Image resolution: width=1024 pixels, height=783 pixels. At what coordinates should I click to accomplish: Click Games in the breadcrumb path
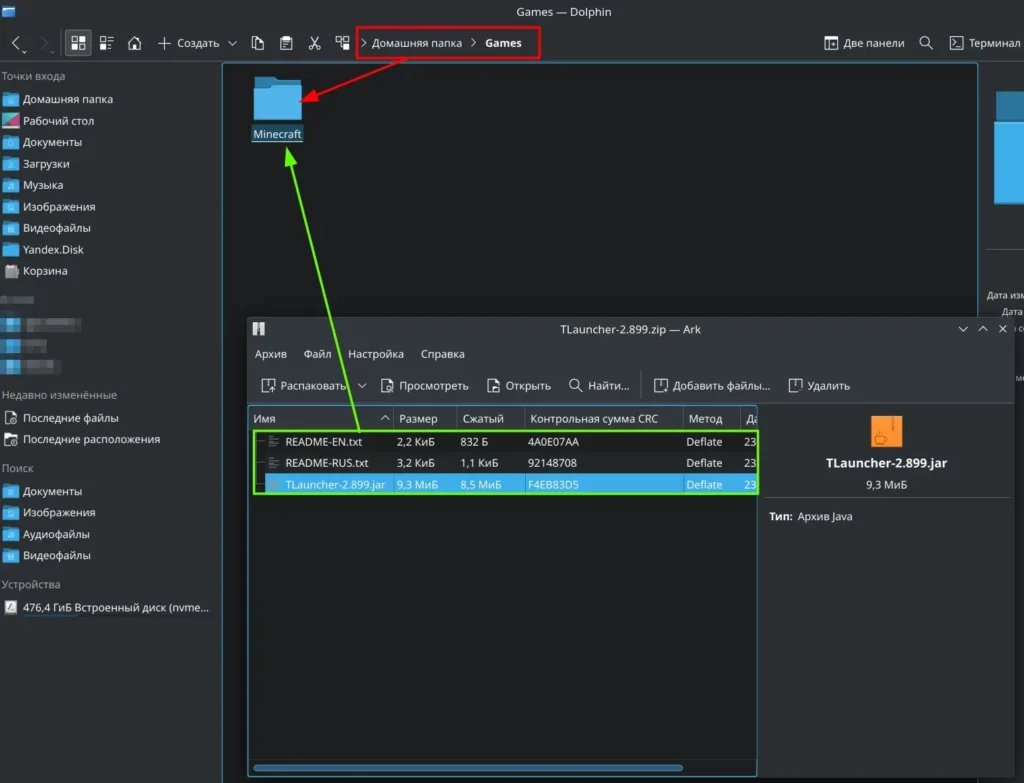pyautogui.click(x=503, y=43)
